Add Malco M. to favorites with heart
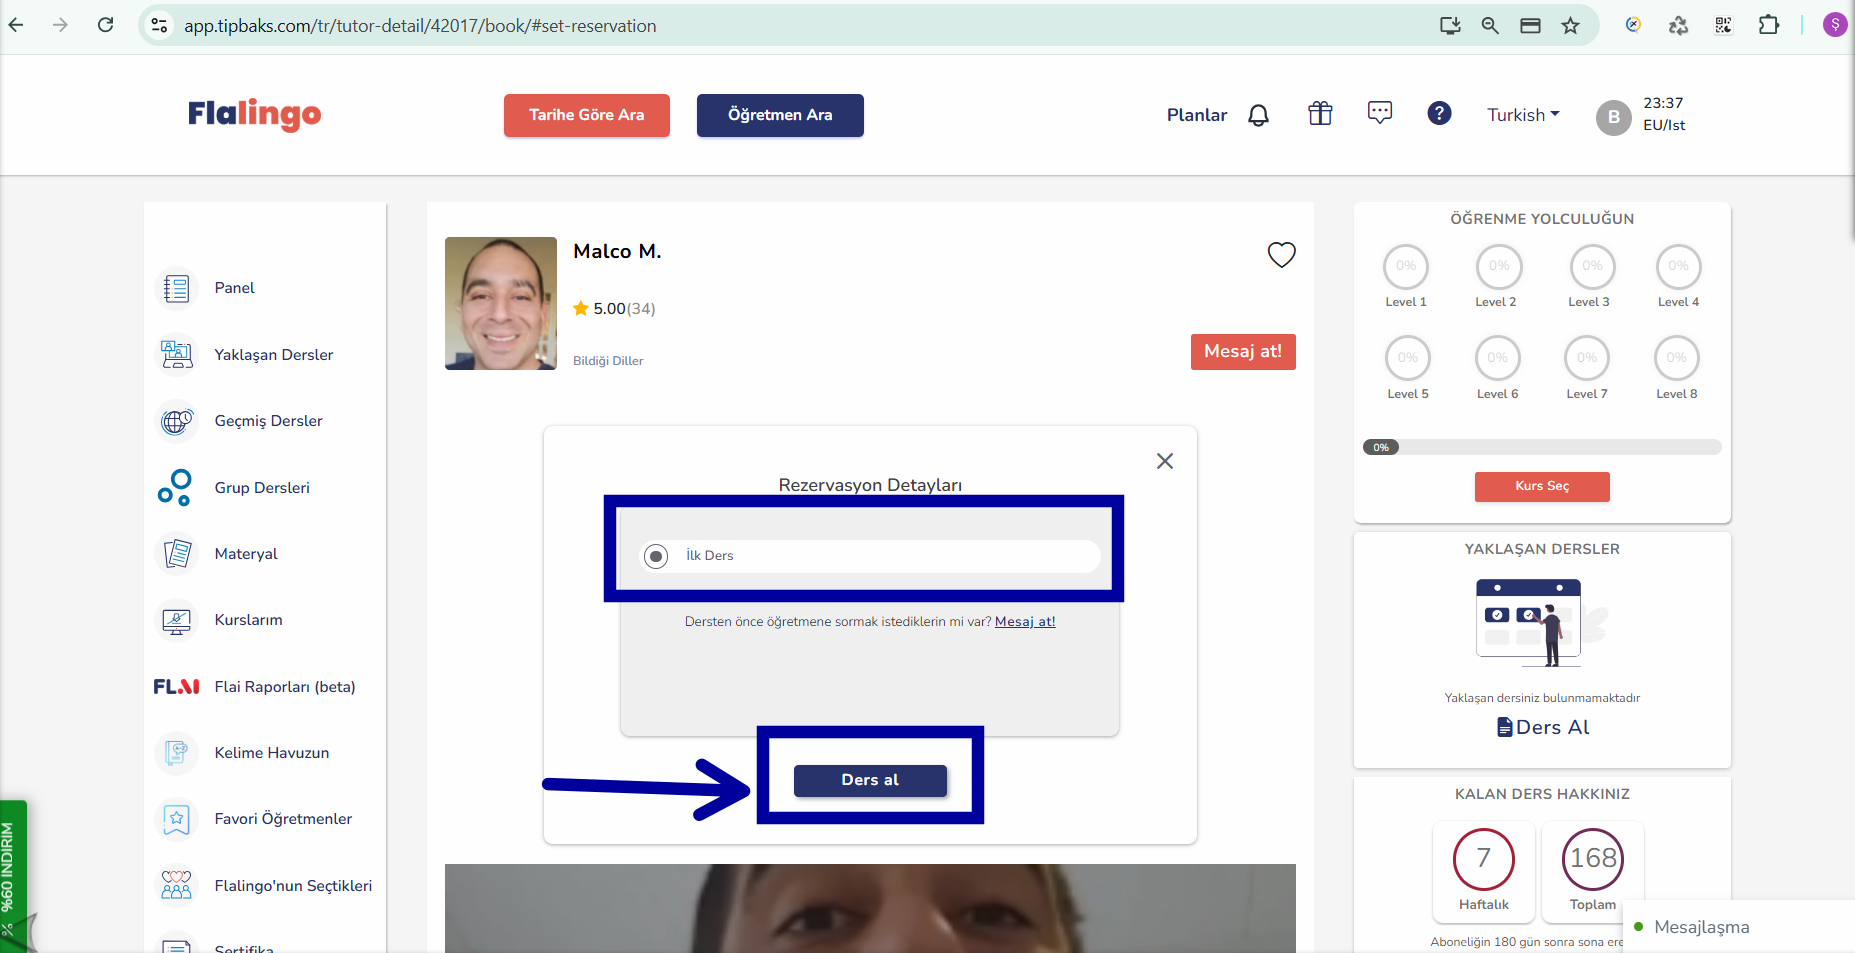 point(1281,255)
